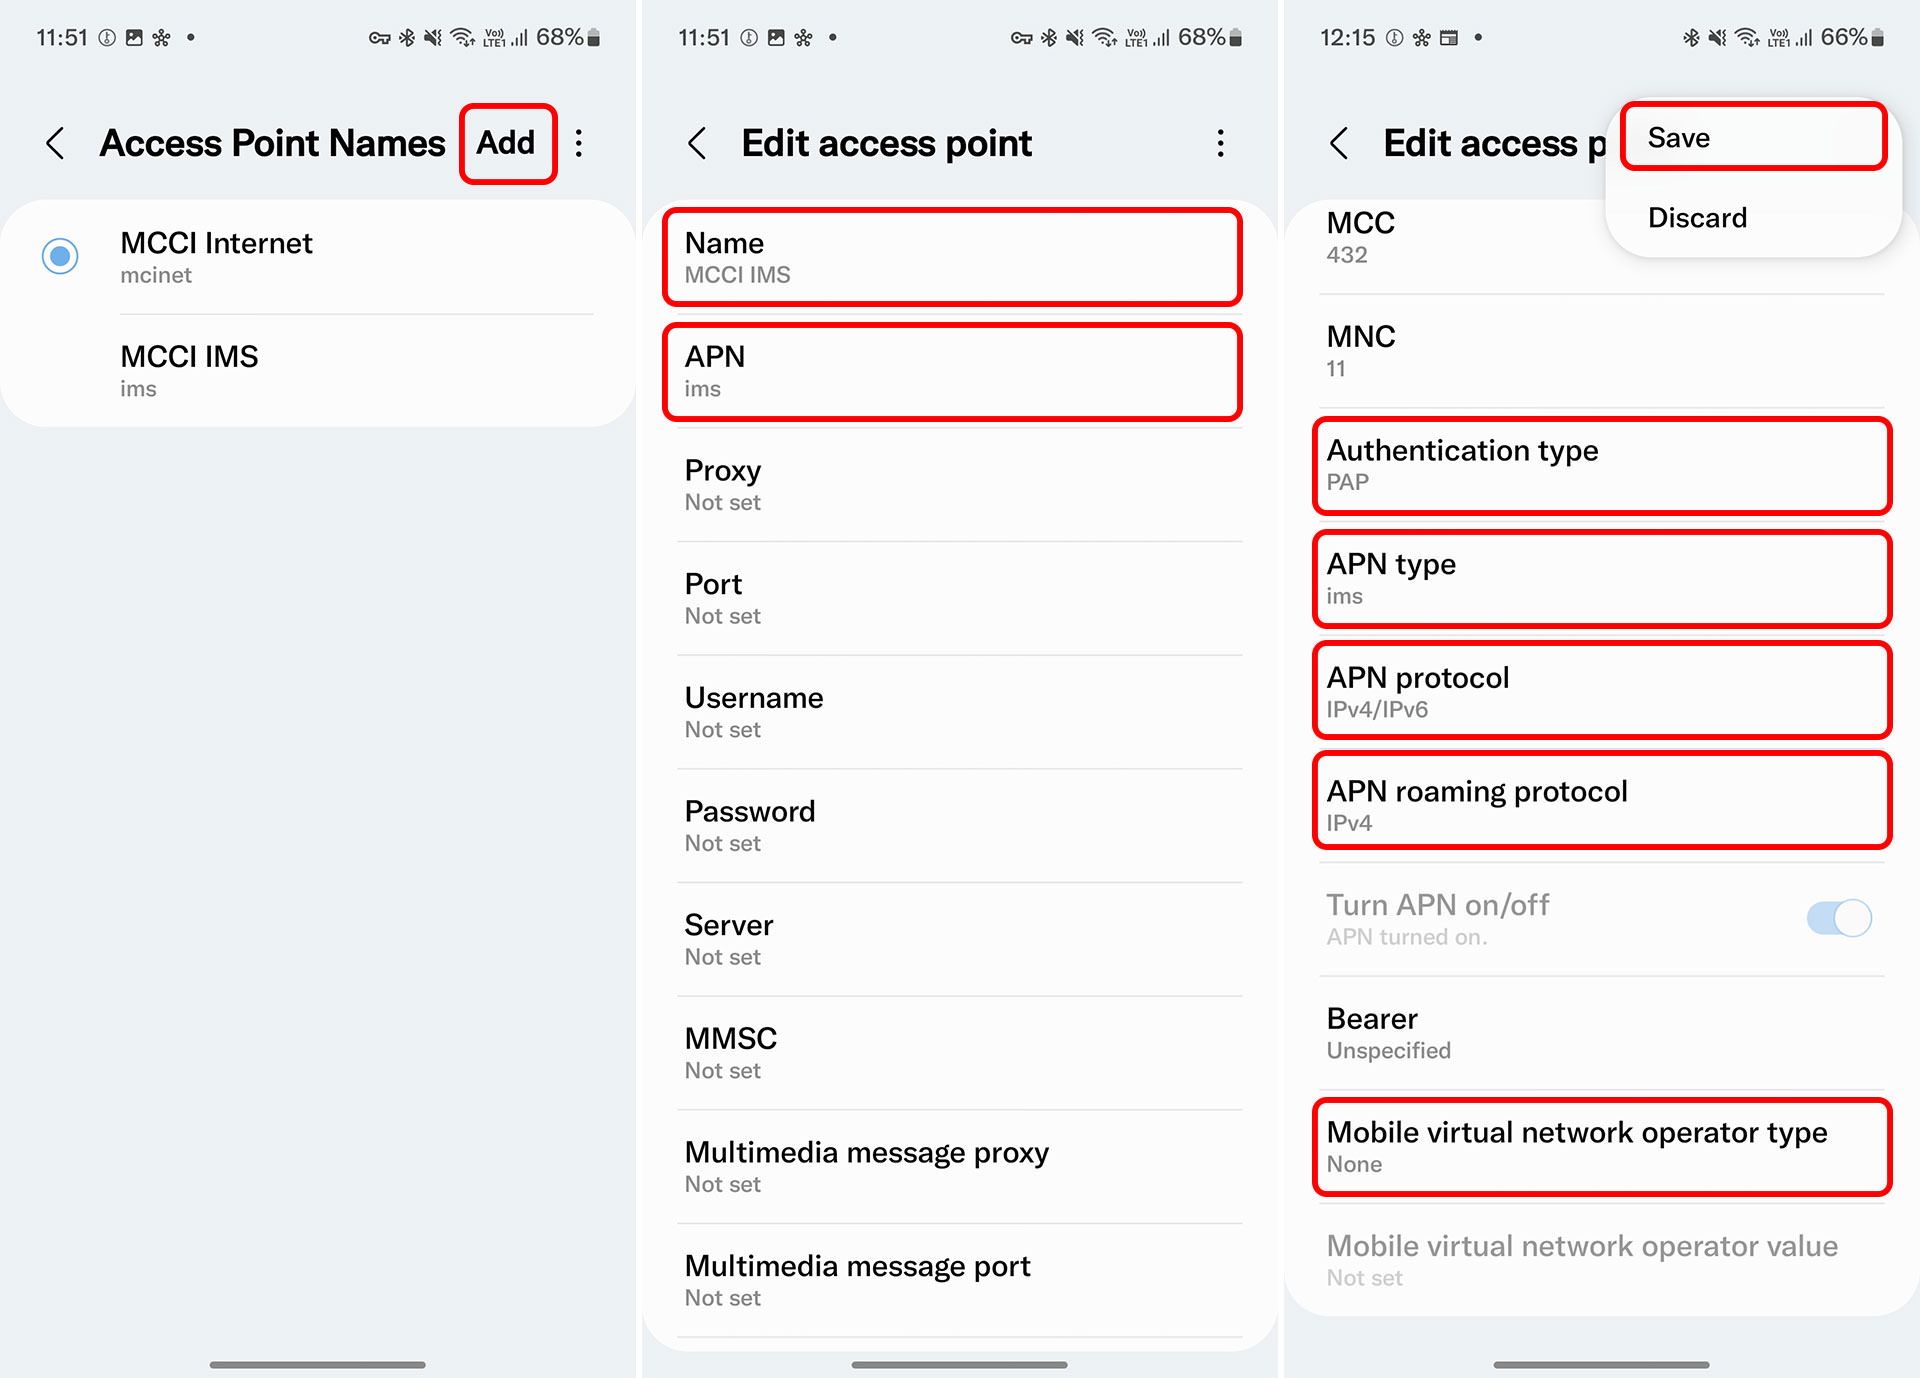Open Mobile virtual network operator type

[x=1601, y=1147]
